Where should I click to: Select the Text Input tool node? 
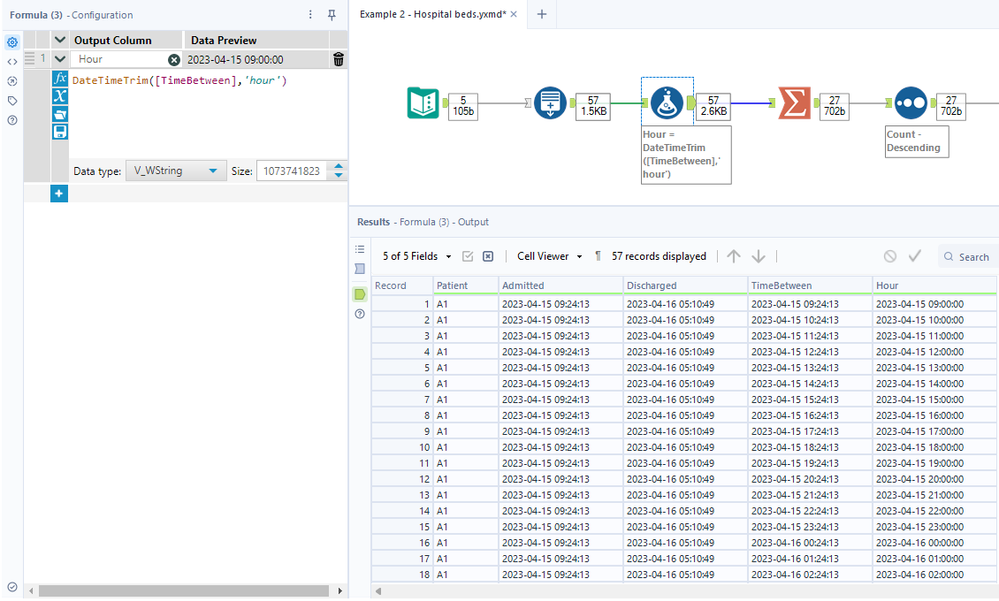click(423, 103)
